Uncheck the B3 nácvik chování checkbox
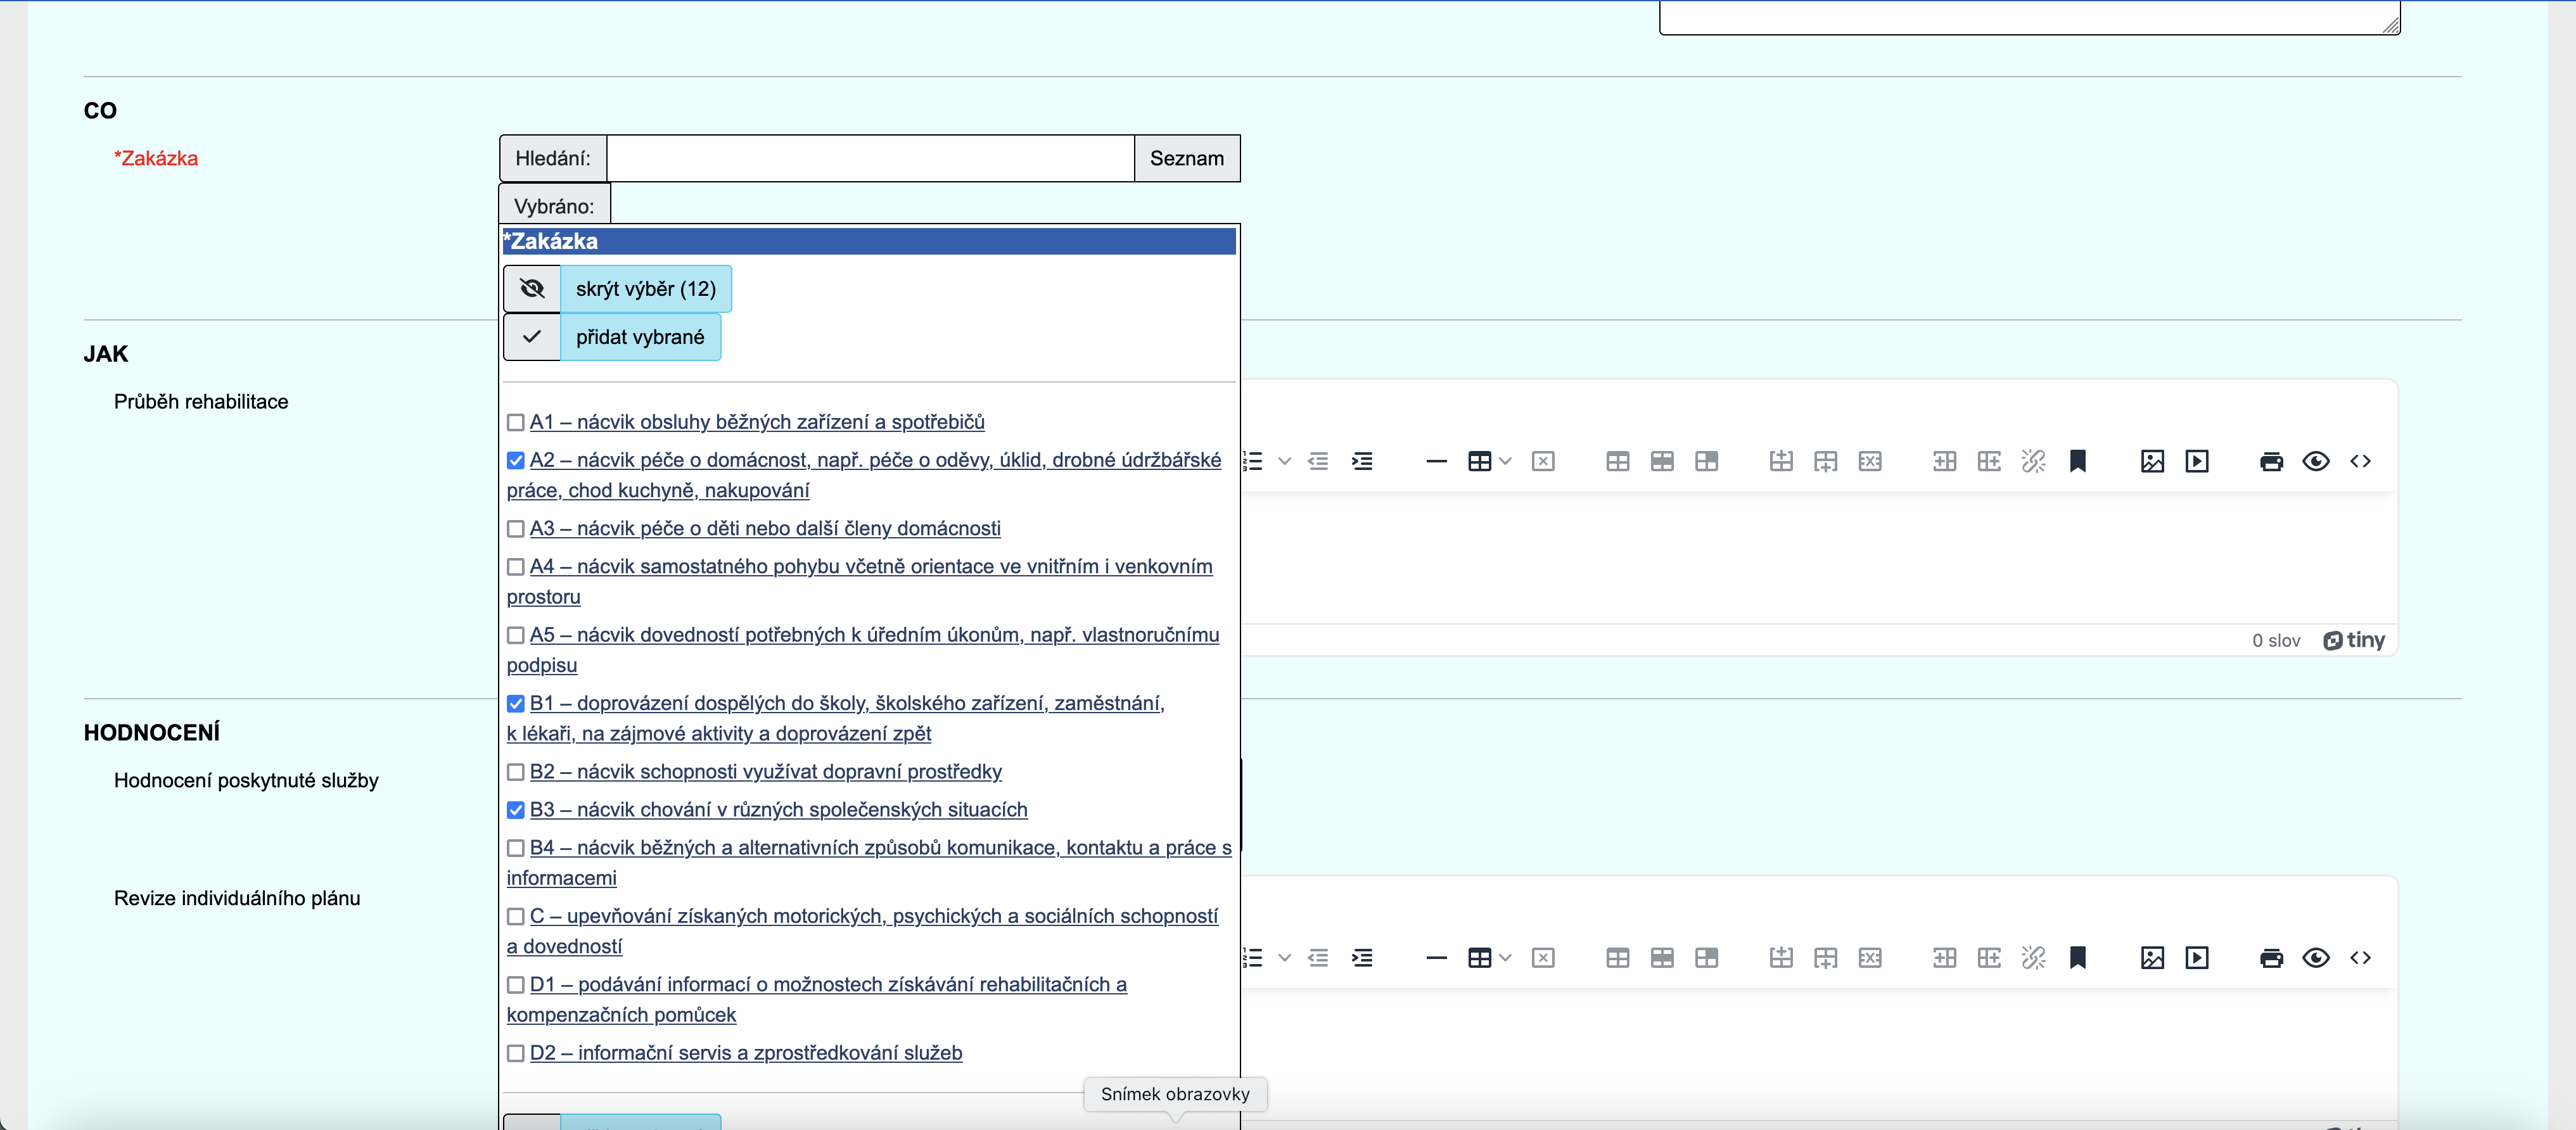The image size is (2576, 1130). [x=516, y=810]
